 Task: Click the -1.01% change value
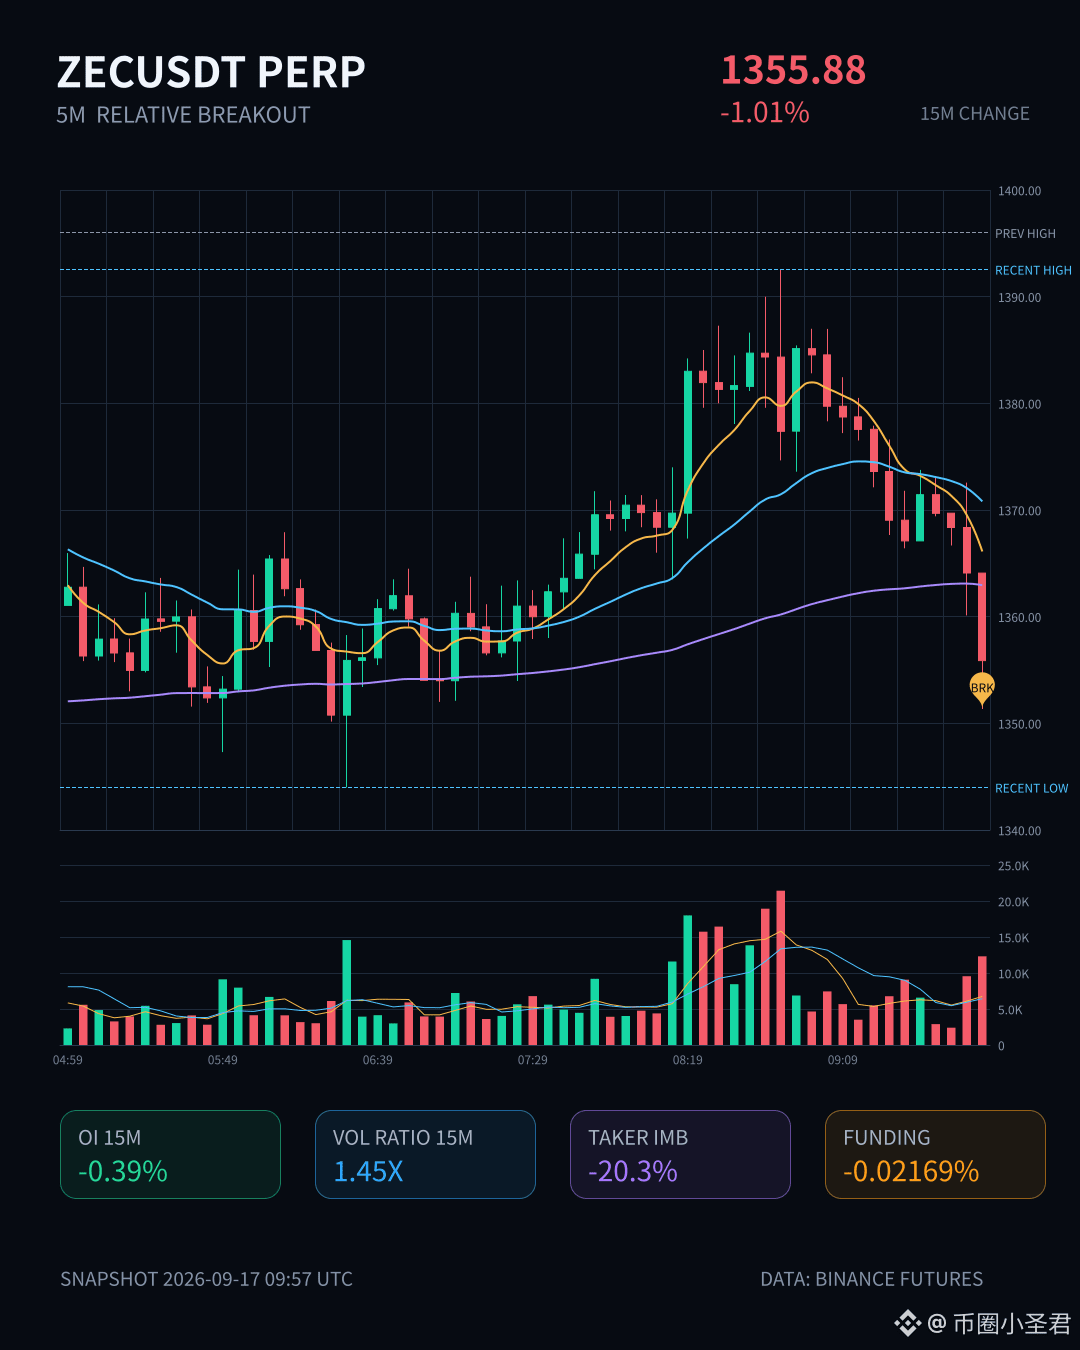[765, 112]
